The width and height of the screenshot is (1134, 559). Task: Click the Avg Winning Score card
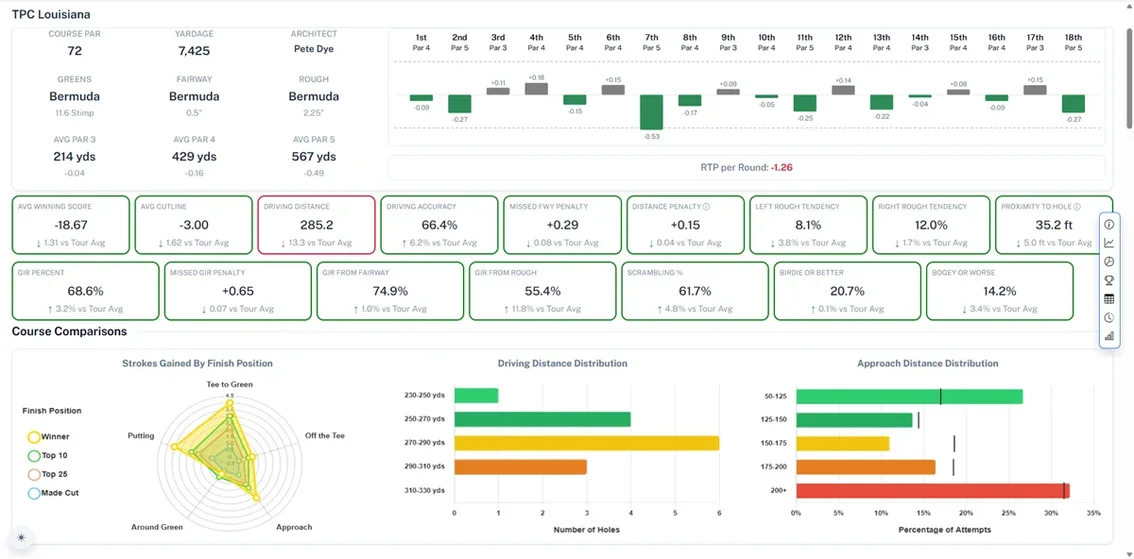71,225
